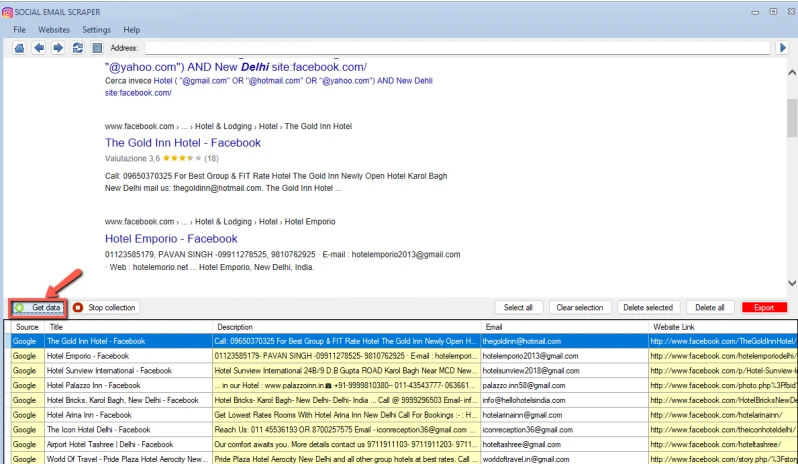Click the Select all button
The height and width of the screenshot is (464, 798).
tap(518, 307)
